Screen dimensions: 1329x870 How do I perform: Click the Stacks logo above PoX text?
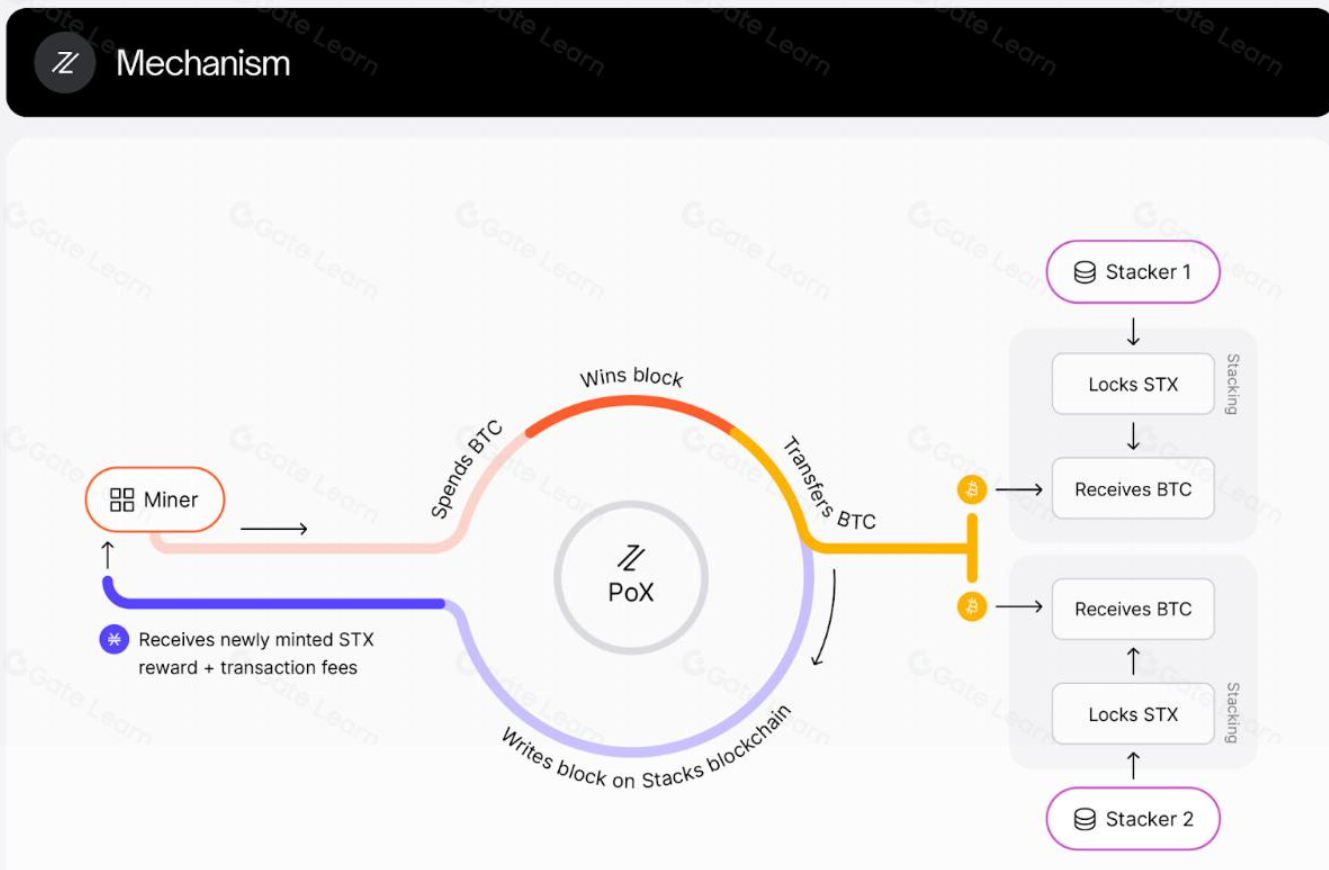click(x=631, y=558)
